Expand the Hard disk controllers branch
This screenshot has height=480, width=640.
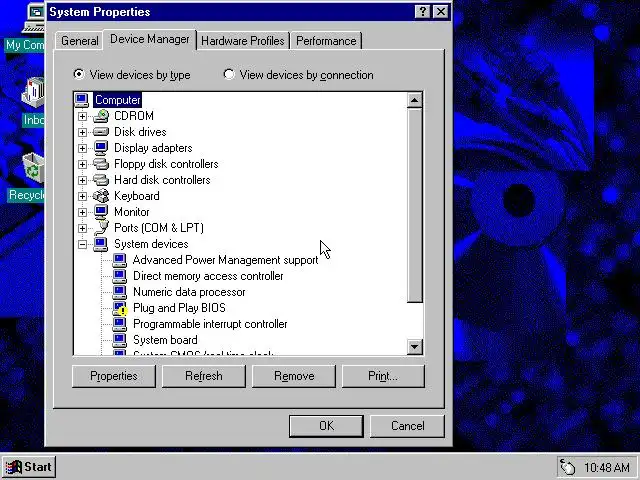(82, 180)
